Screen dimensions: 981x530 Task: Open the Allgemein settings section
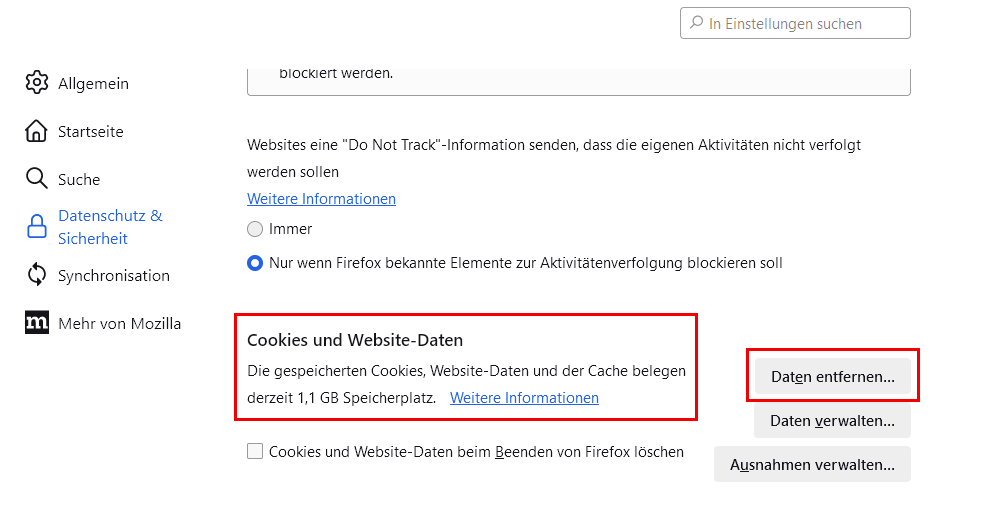(93, 83)
